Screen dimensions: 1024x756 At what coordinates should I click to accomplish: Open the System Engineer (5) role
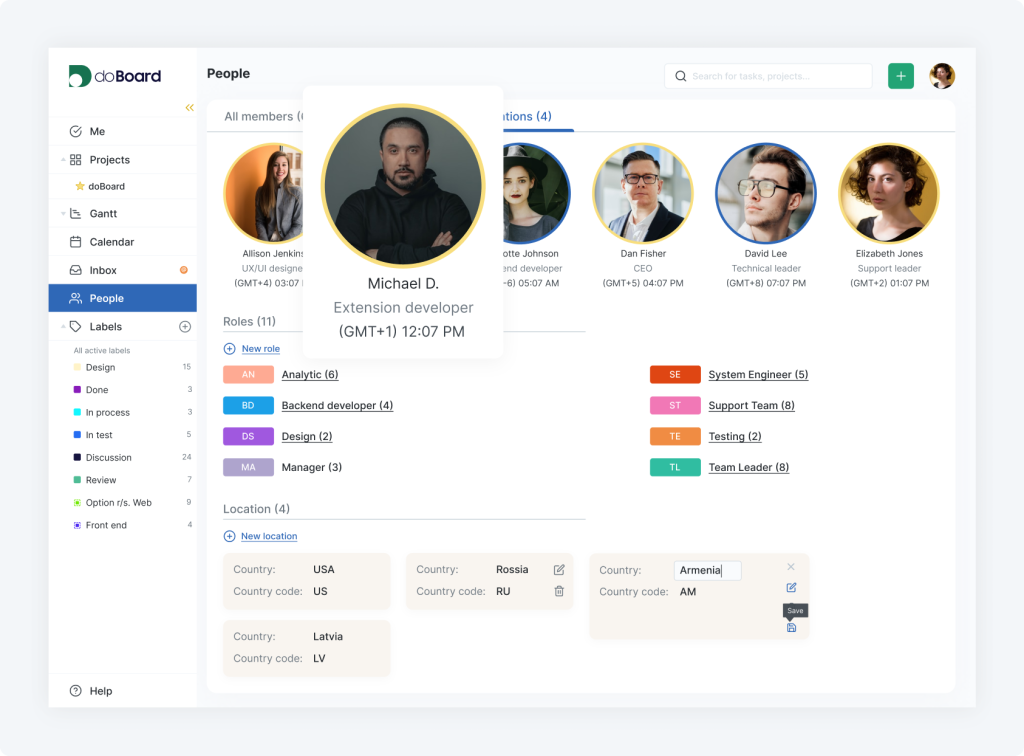(x=757, y=375)
